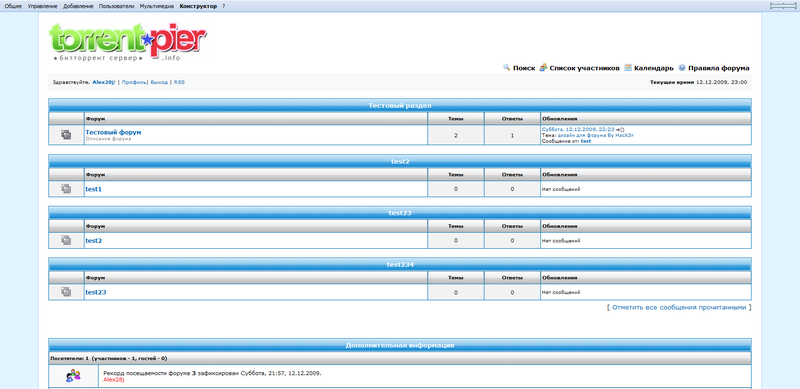This screenshot has width=800, height=389.
Task: Click the magnifier search icon
Action: 507,67
